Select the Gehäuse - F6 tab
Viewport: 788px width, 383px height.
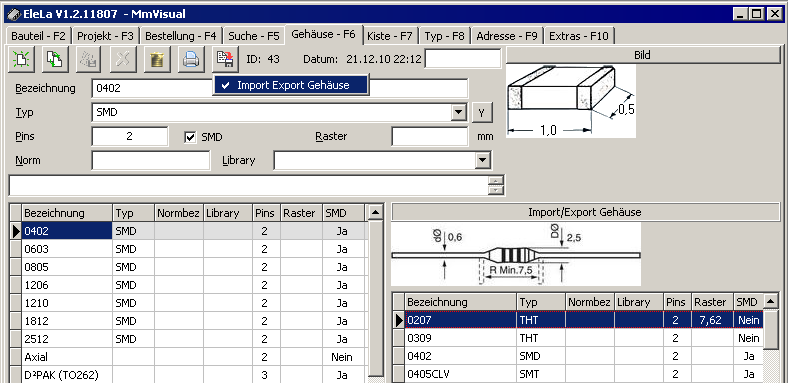point(323,34)
